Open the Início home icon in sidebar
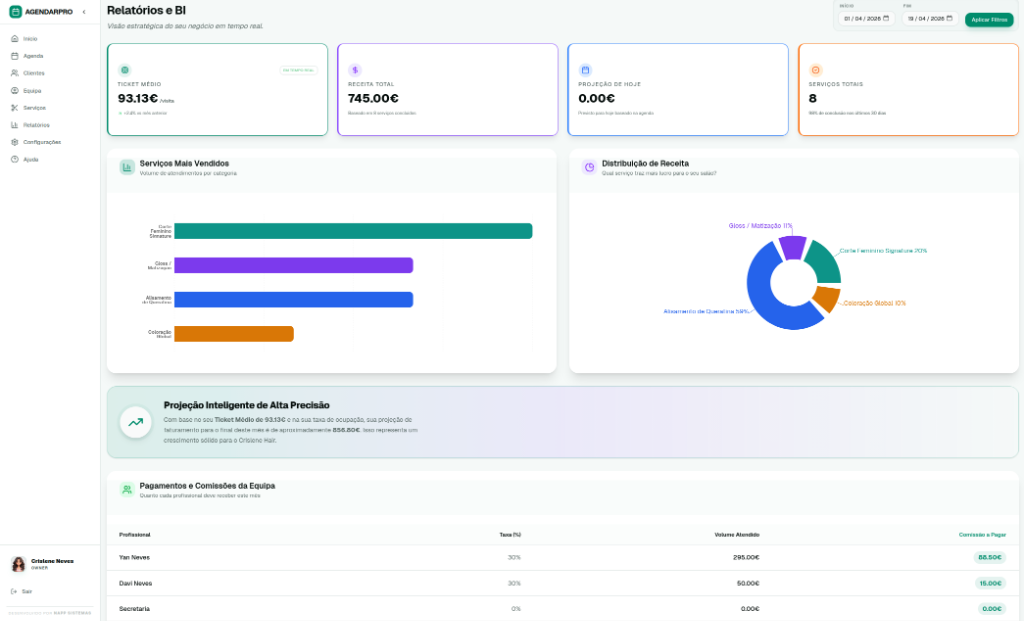 point(14,39)
